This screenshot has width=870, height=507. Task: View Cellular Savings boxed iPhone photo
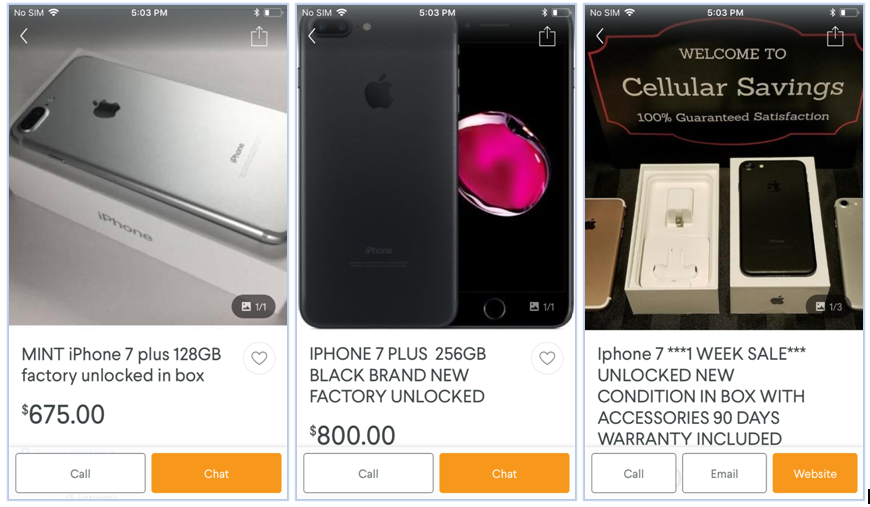724,166
